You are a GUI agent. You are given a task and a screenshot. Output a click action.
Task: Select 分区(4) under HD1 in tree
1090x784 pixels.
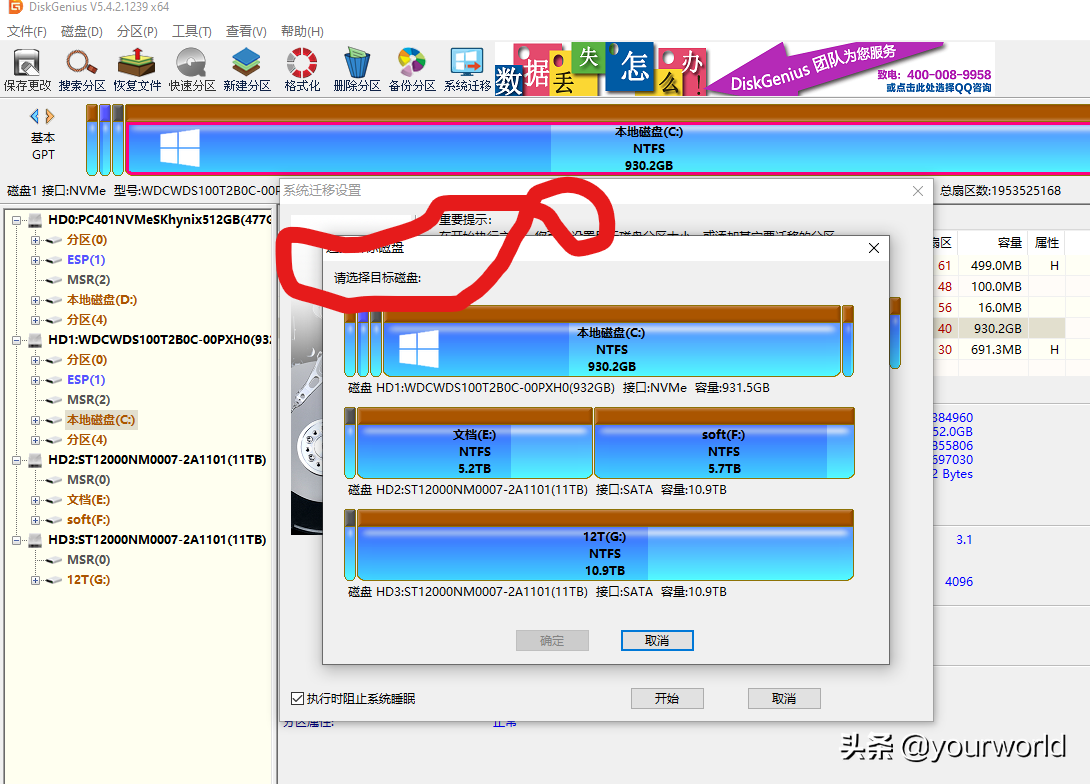click(x=87, y=440)
